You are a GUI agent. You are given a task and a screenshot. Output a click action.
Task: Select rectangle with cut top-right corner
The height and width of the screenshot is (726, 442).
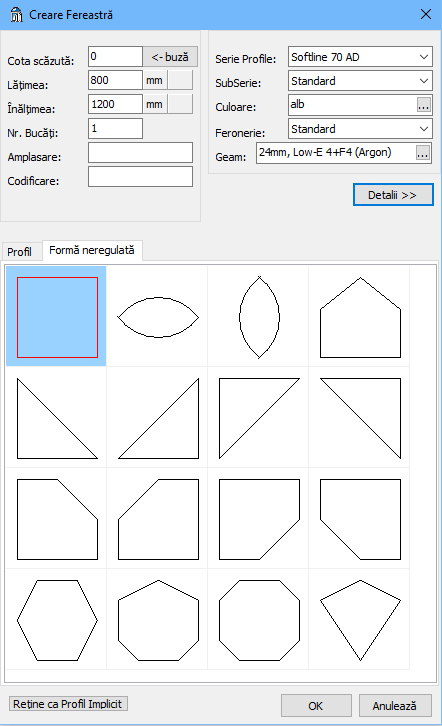(56, 519)
